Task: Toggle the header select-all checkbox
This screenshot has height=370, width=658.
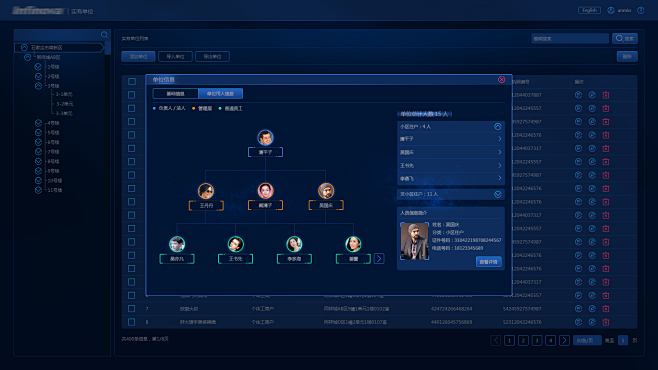Action: [132, 81]
